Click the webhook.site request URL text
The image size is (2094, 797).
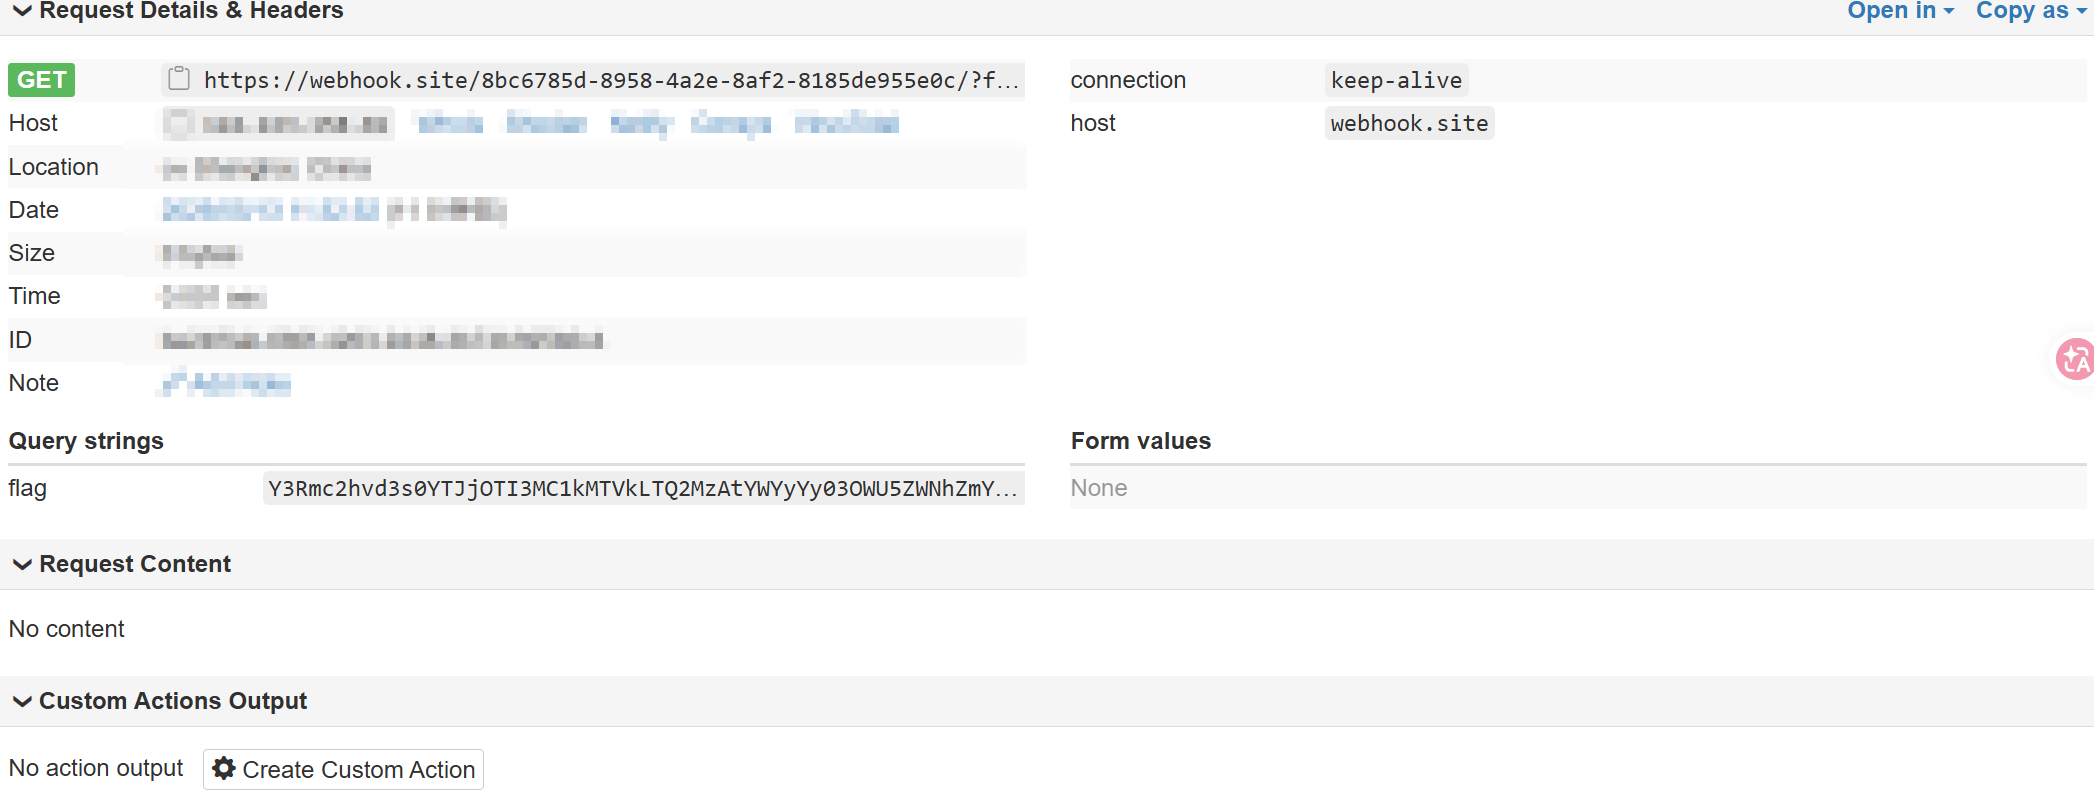tap(611, 80)
